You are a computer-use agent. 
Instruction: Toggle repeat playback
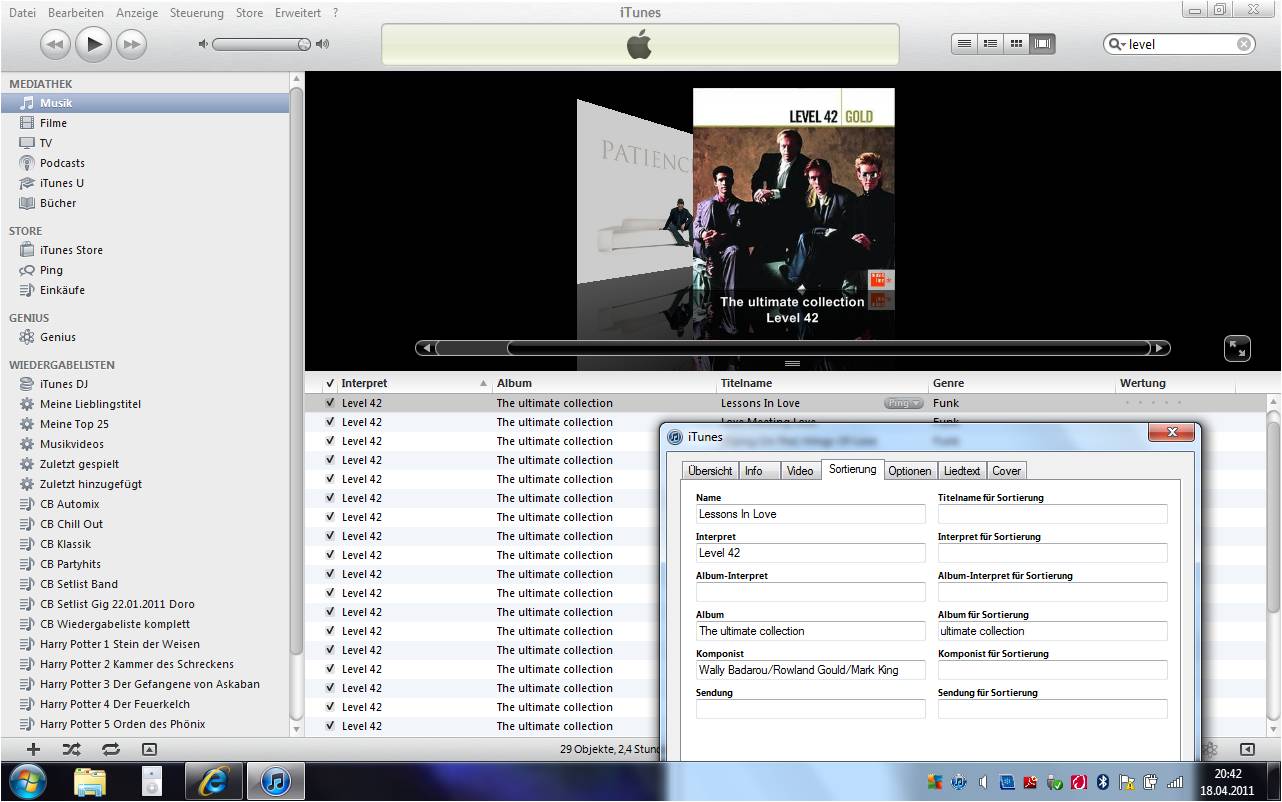[x=110, y=749]
